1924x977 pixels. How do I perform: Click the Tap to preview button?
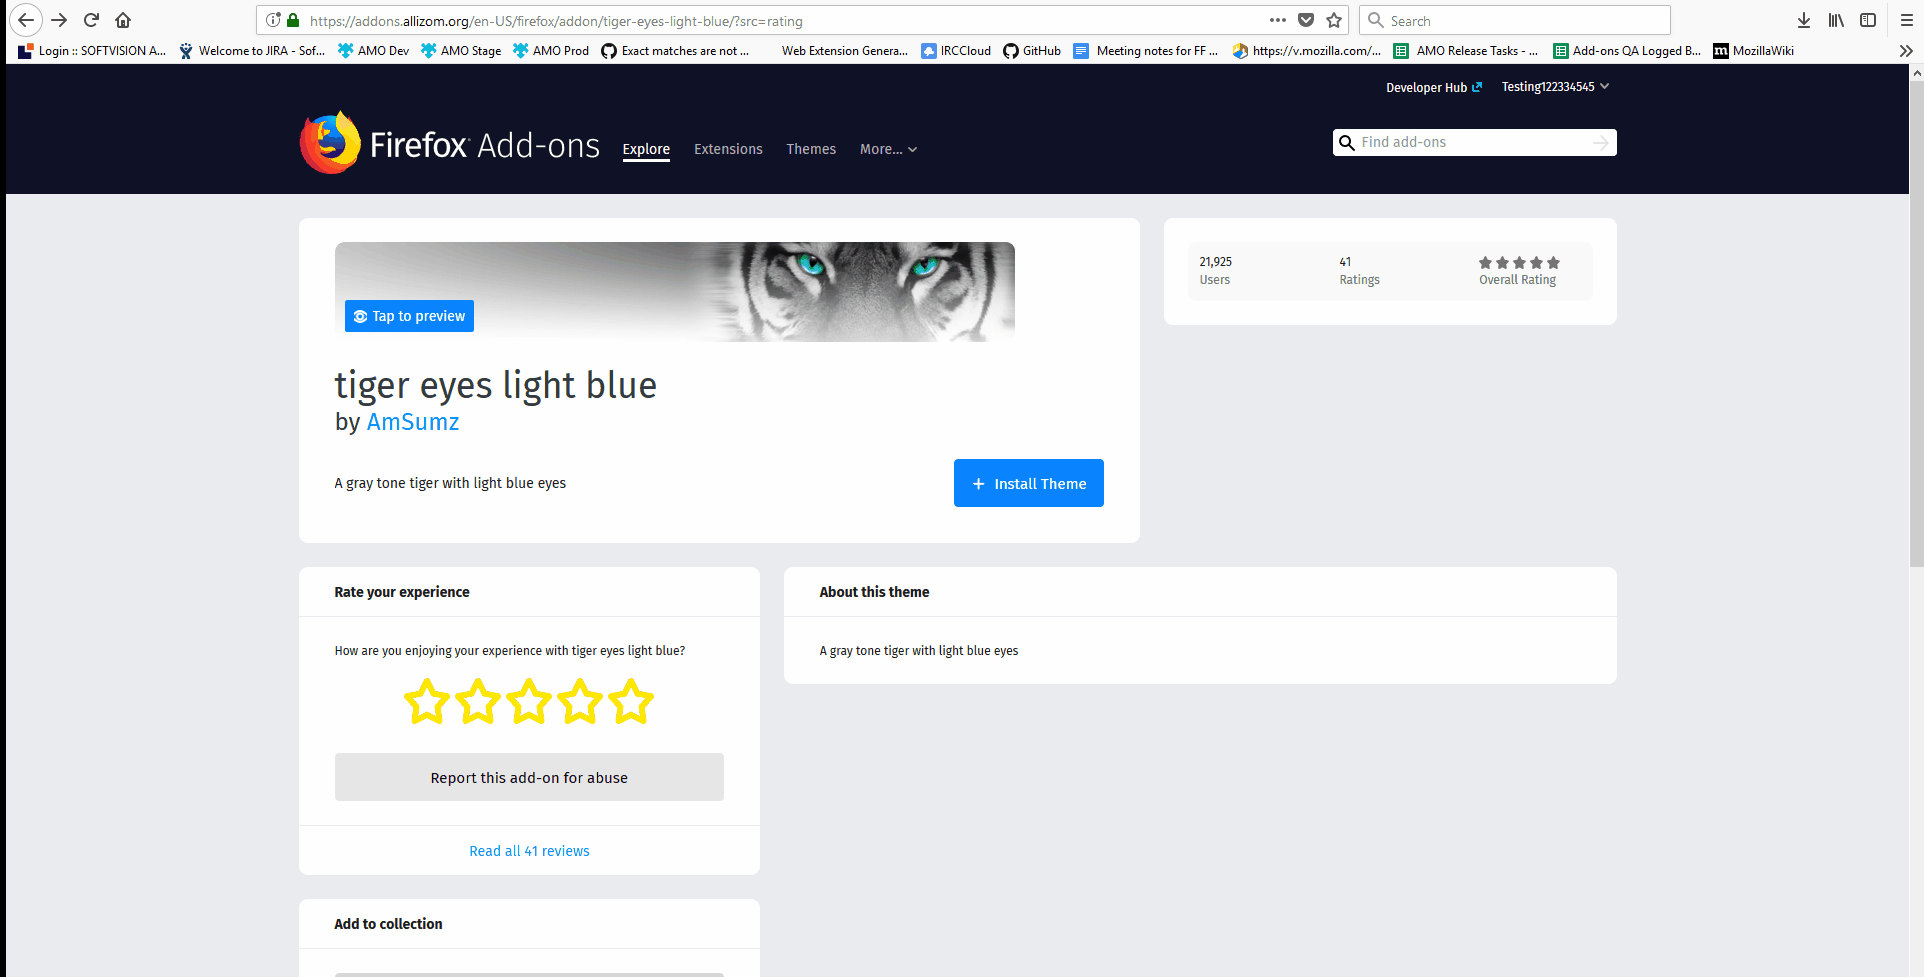409,316
